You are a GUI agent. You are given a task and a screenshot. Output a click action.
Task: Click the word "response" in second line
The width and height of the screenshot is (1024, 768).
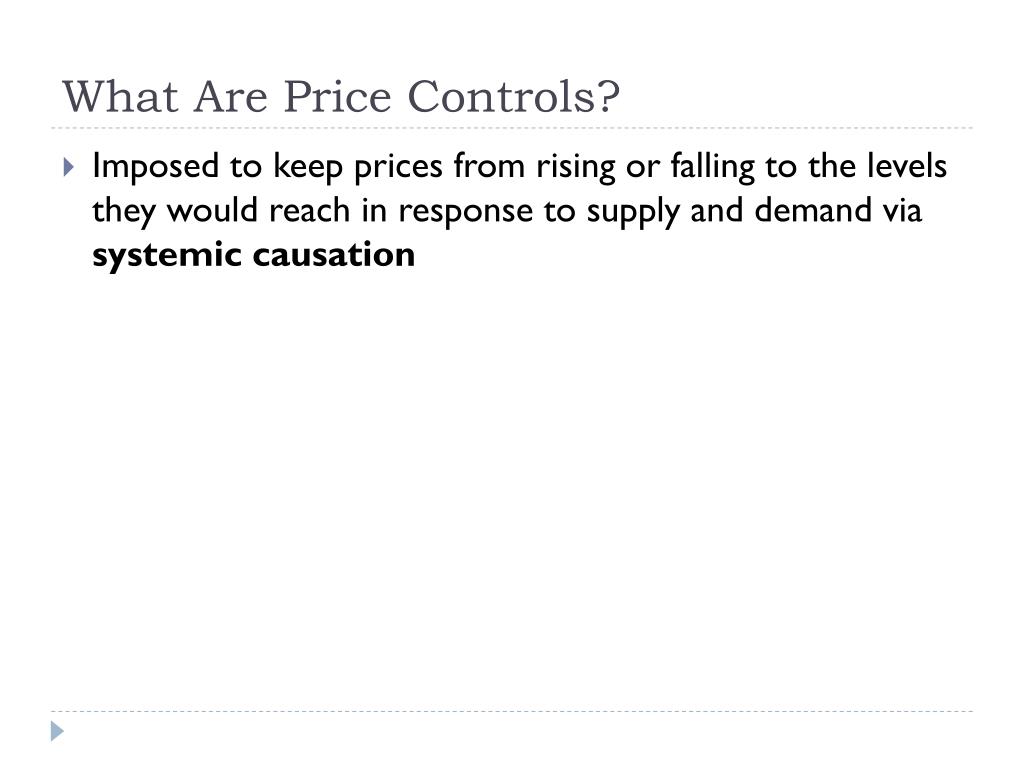pyautogui.click(x=465, y=212)
